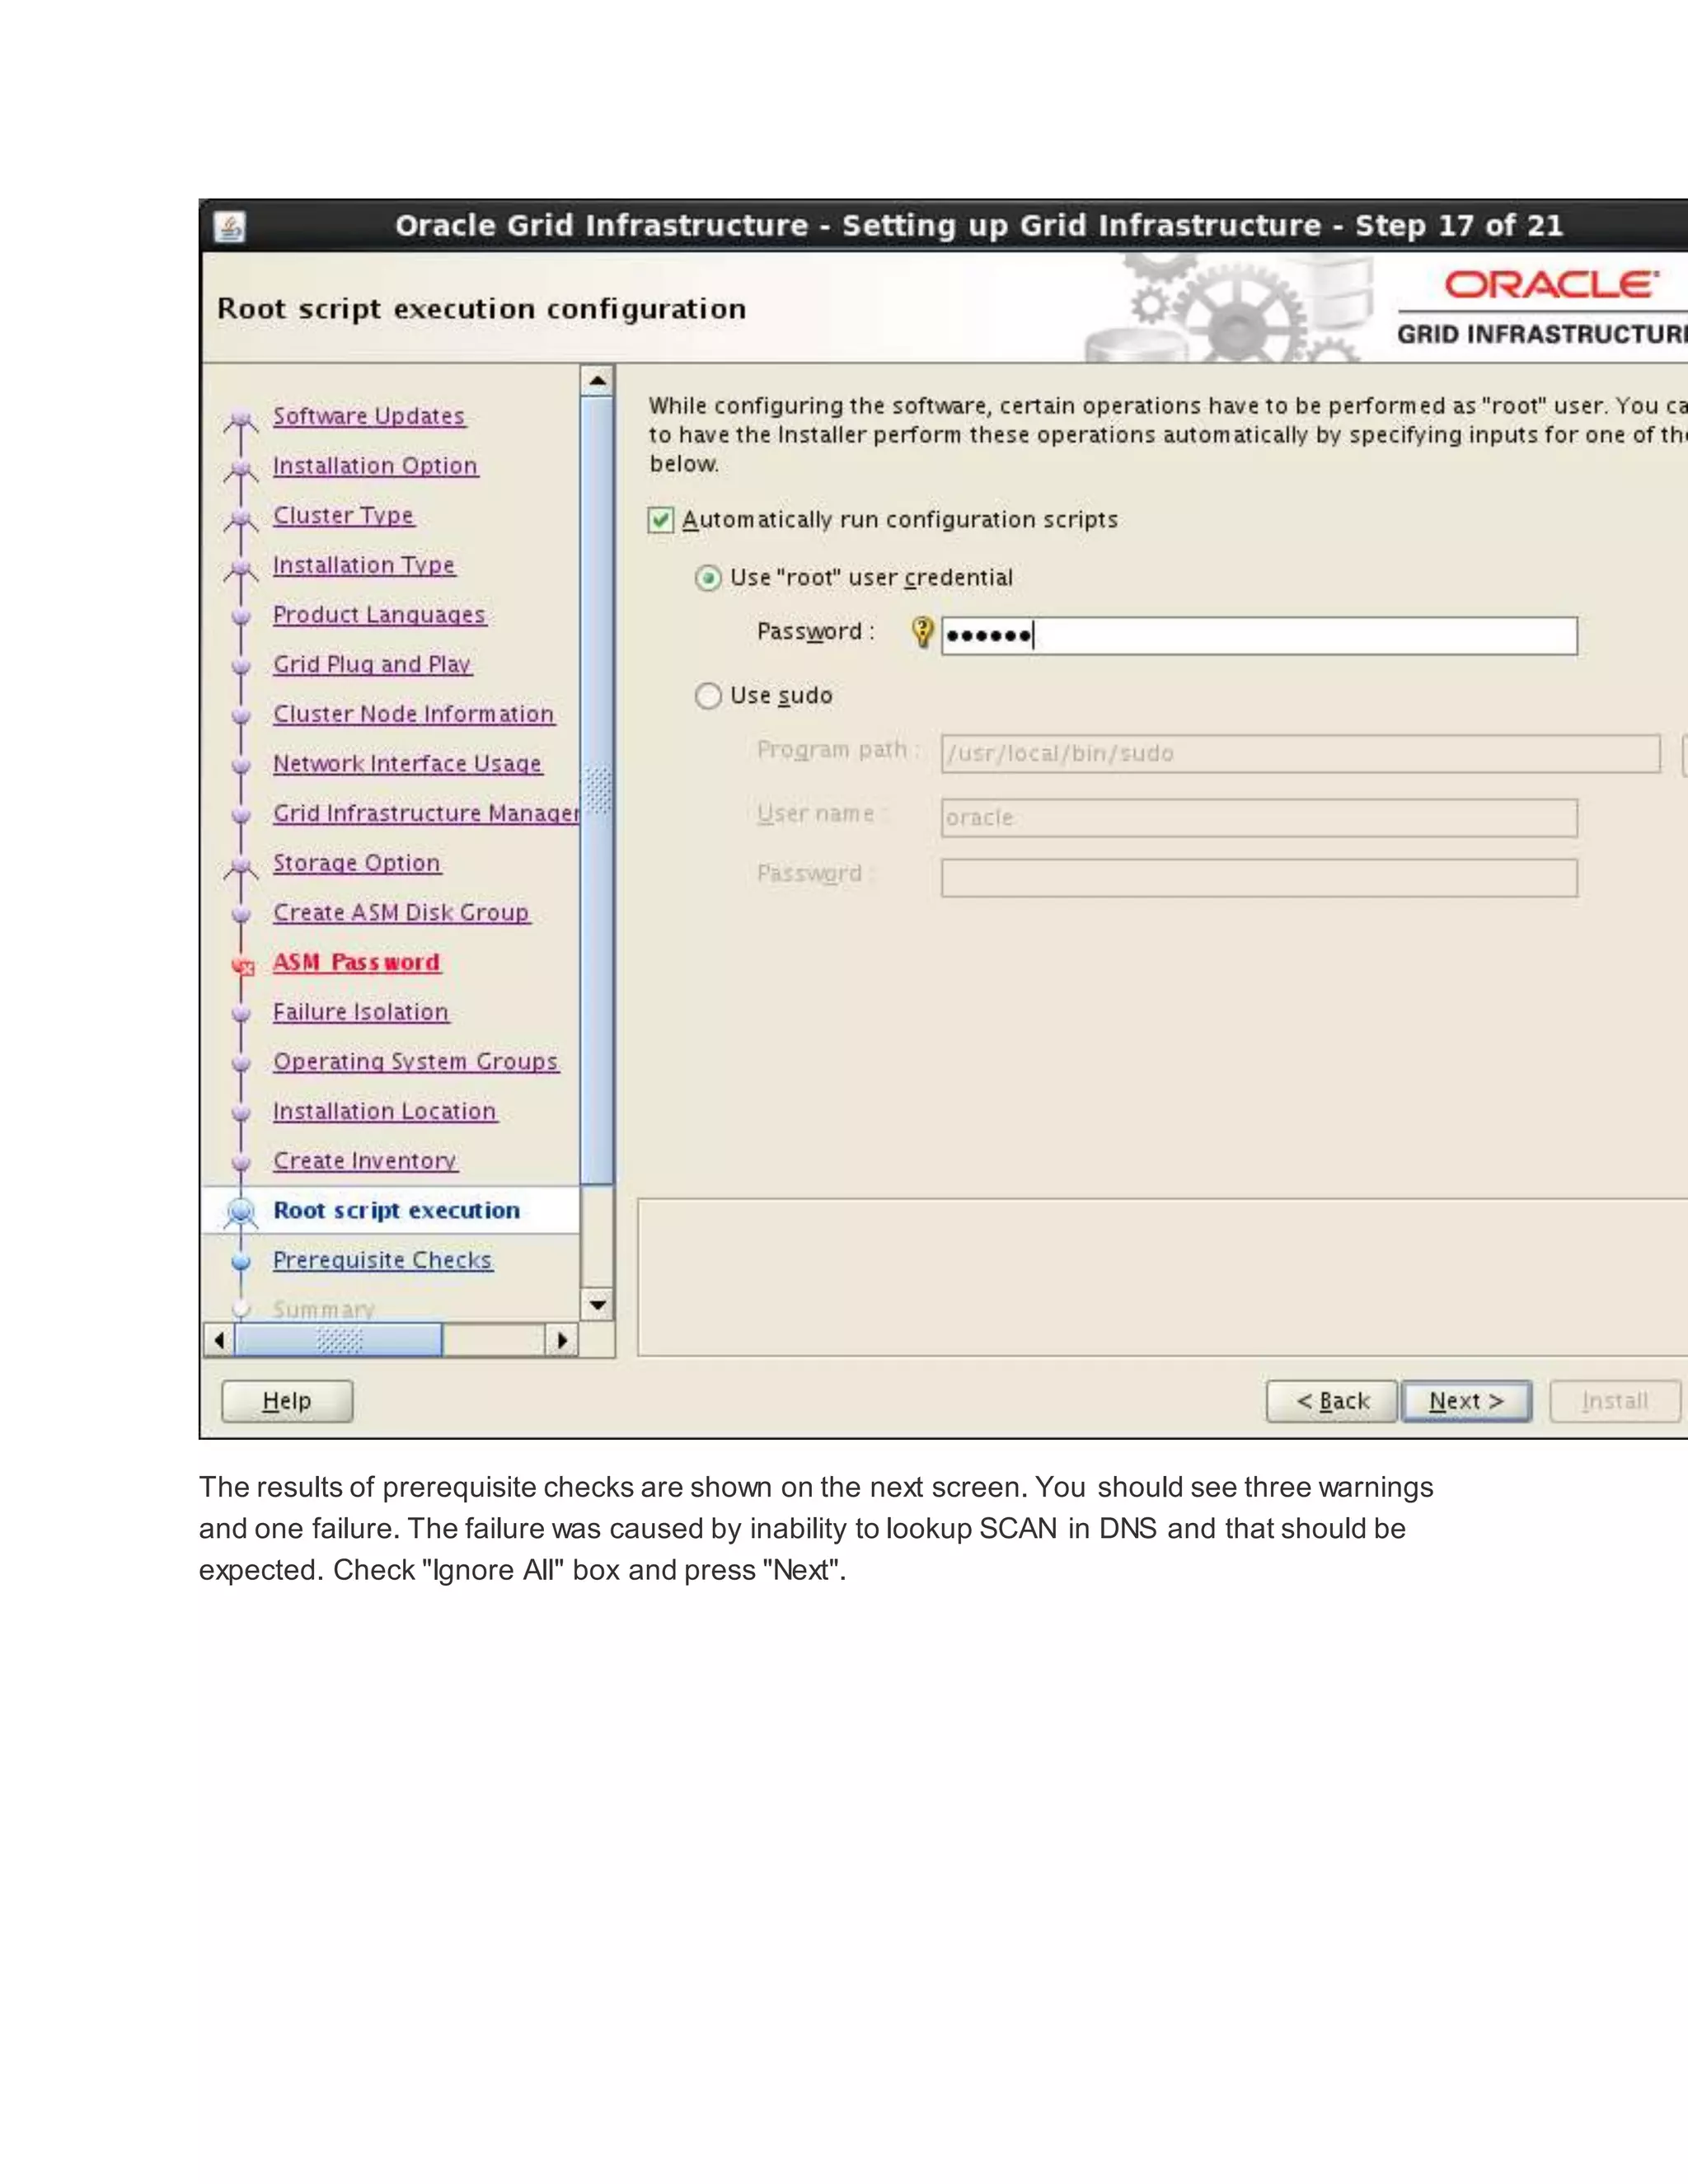The width and height of the screenshot is (1688, 2184).
Task: Go to Operating System Groups step
Action: pyautogui.click(x=415, y=1062)
